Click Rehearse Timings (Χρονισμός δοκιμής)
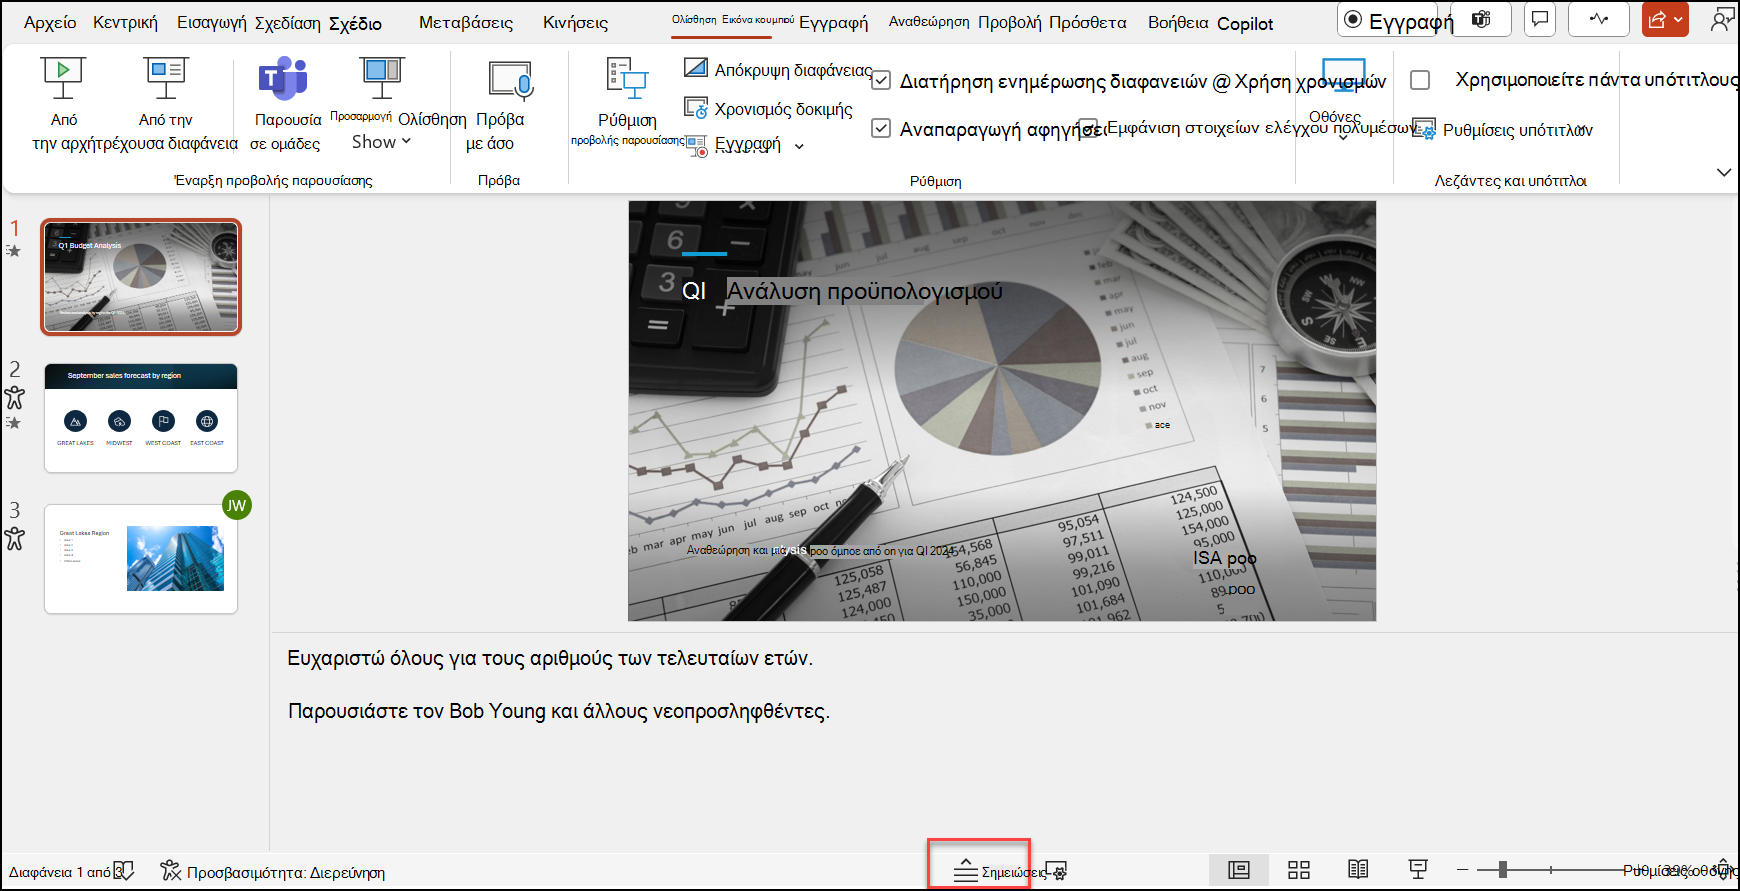This screenshot has height=891, width=1740. click(x=768, y=108)
